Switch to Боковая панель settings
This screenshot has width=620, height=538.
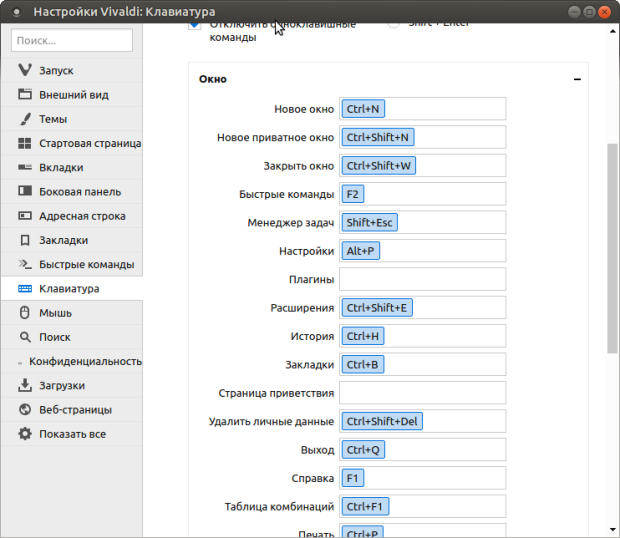pos(80,192)
